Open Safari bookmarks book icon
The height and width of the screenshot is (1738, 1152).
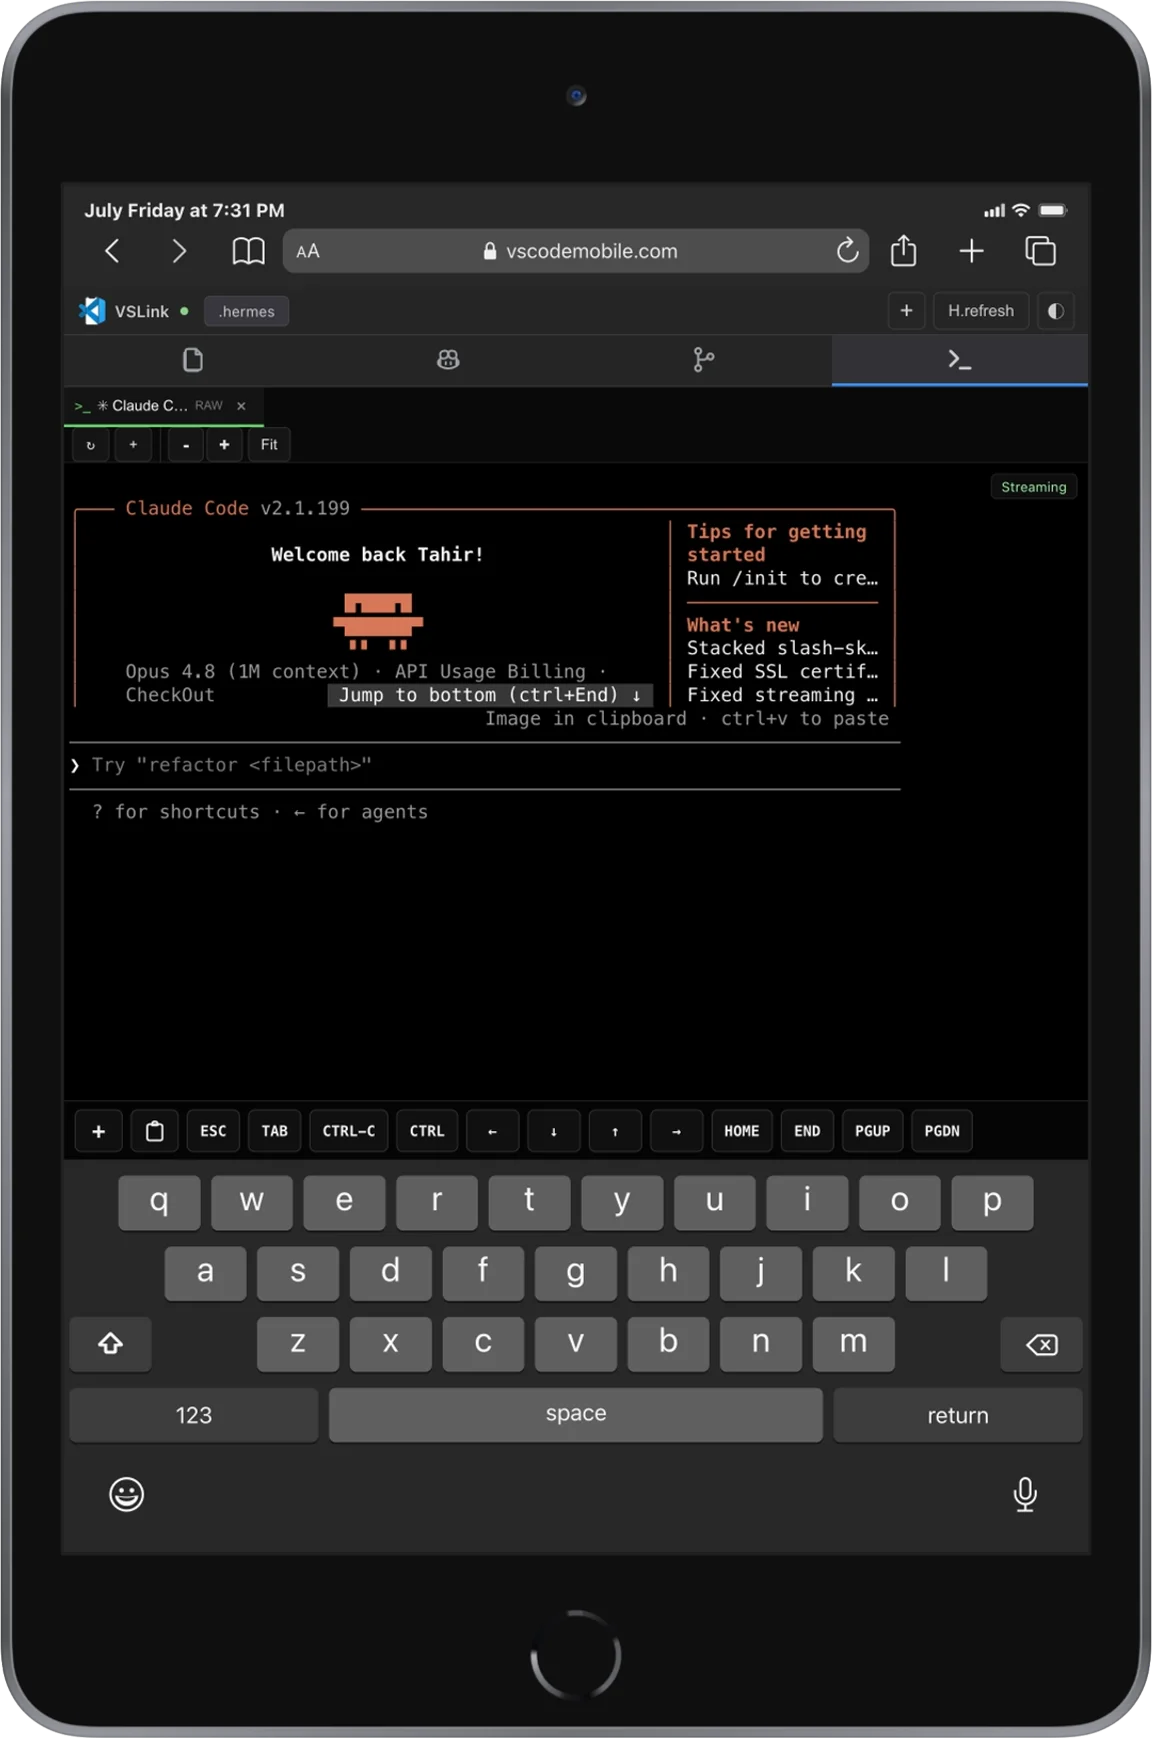(248, 251)
